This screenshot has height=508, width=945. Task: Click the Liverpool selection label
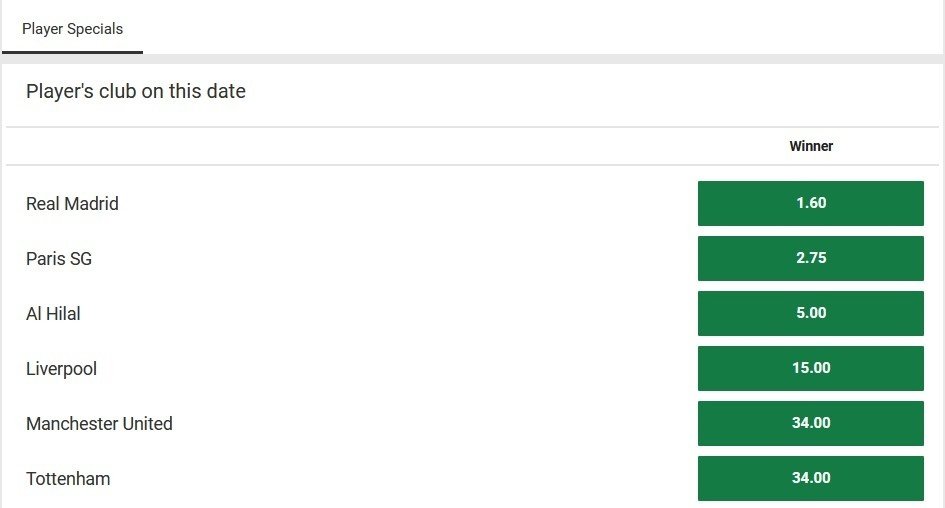pos(61,369)
